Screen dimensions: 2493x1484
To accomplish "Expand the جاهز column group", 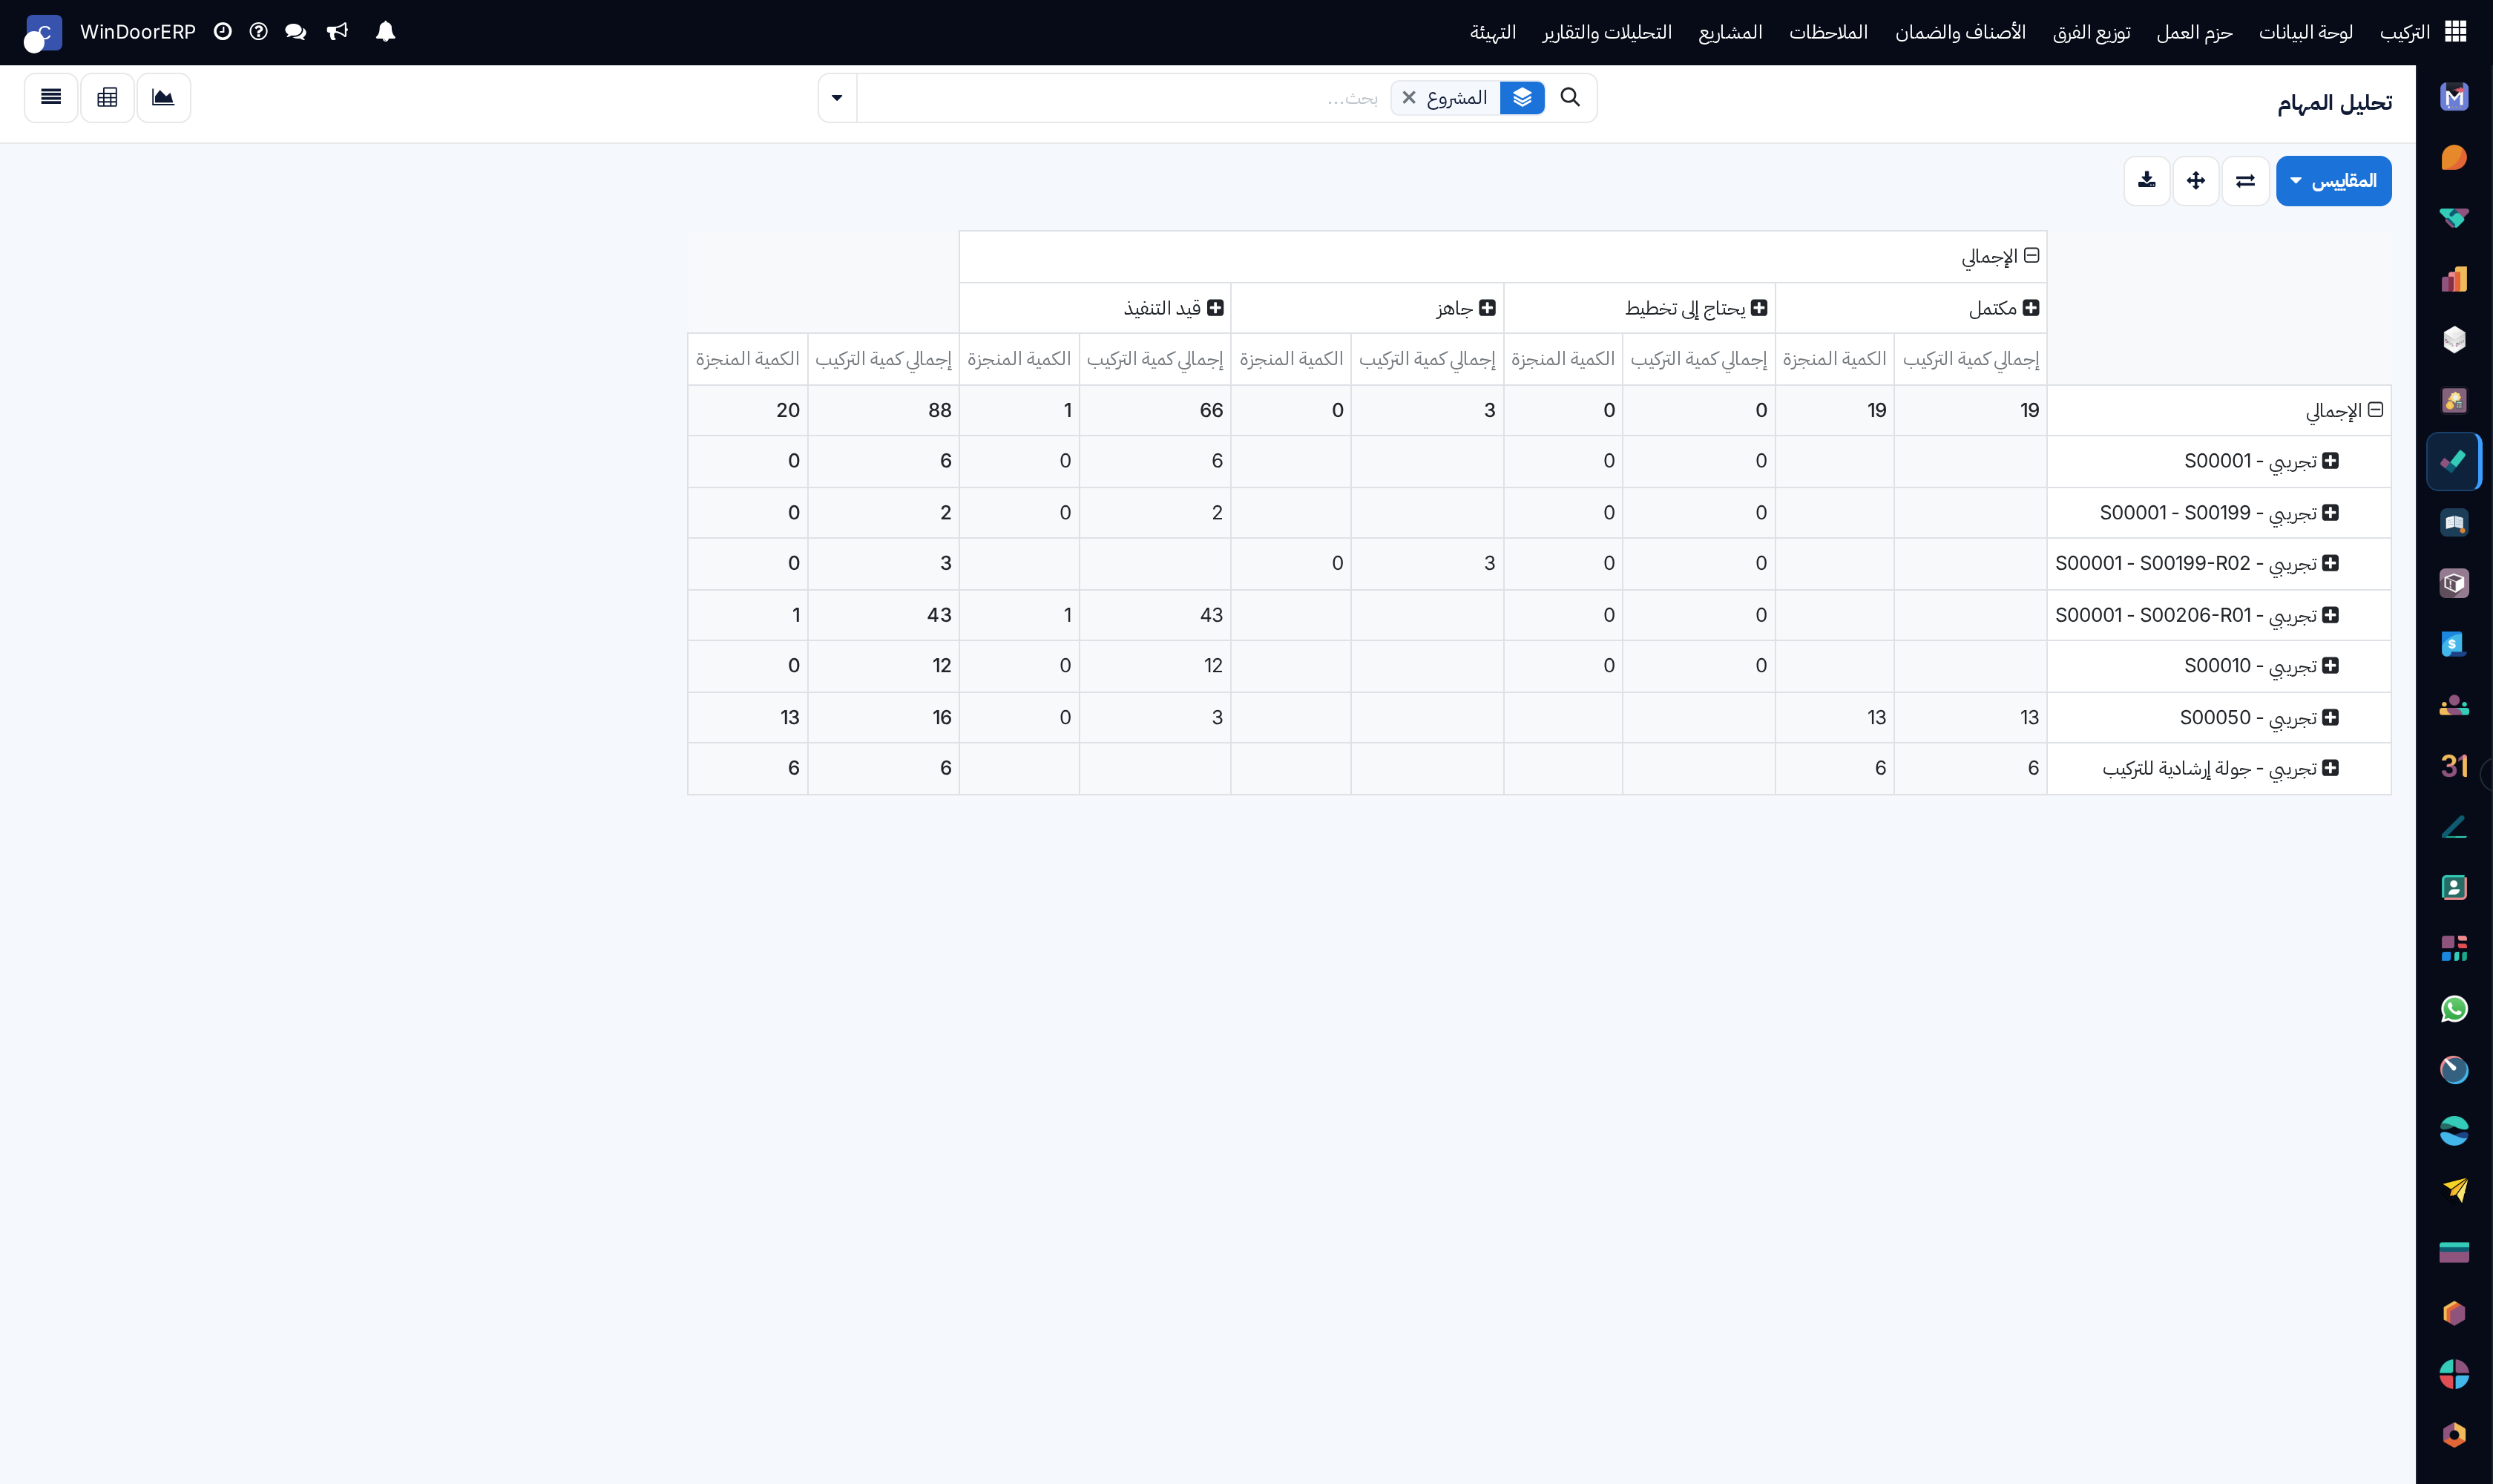I will (x=1487, y=308).
